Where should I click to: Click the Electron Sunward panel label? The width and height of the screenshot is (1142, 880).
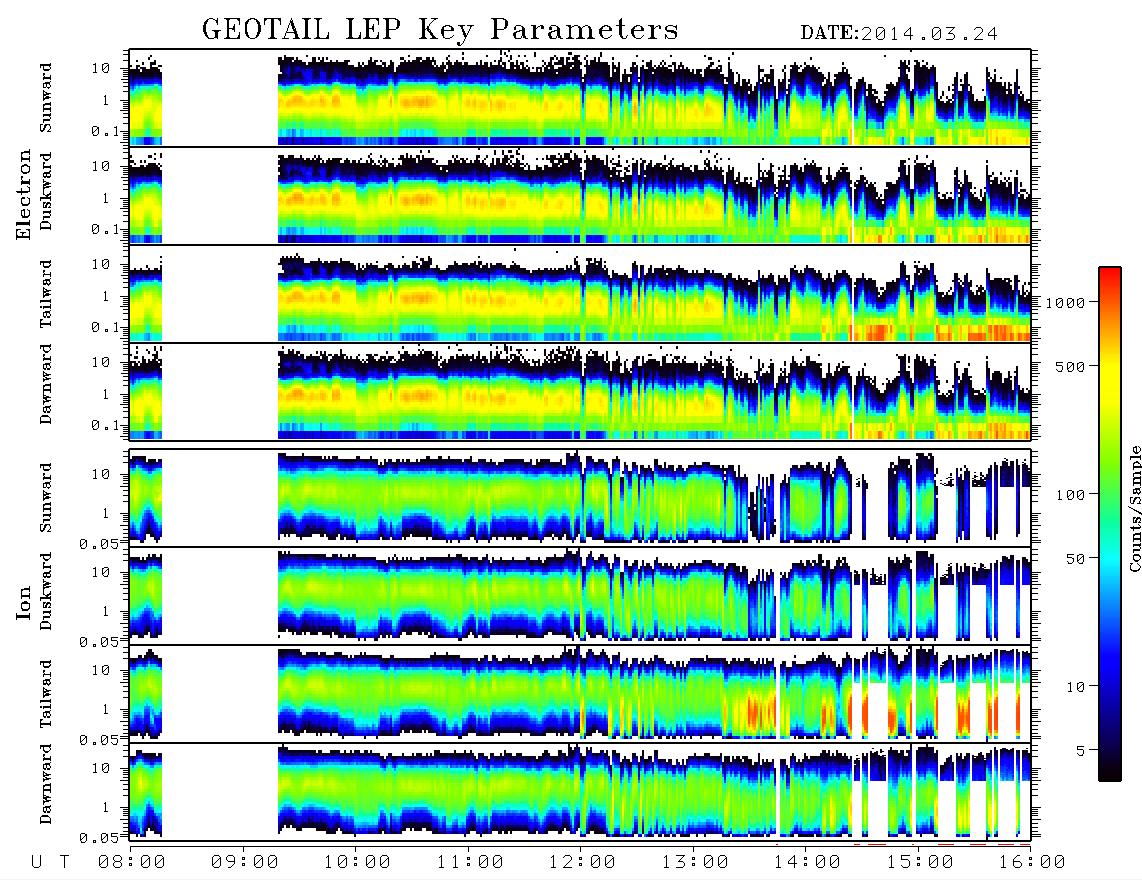(x=46, y=98)
